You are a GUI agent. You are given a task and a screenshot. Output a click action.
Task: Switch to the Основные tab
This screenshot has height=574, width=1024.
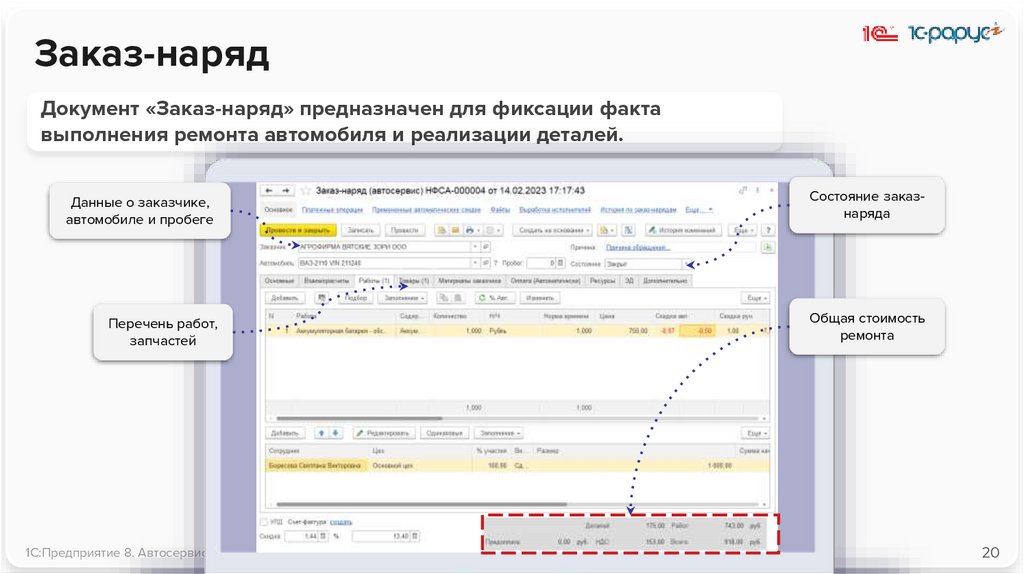click(280, 281)
